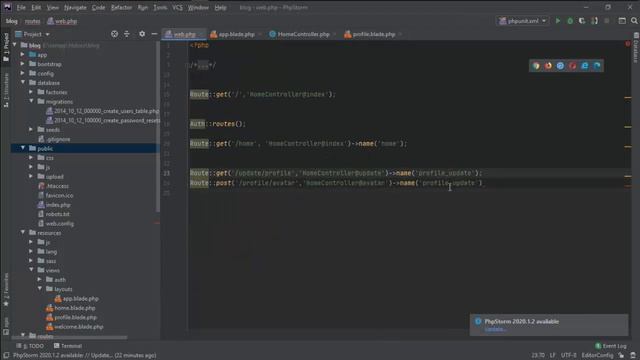Select welcome.blade.php in project tree
Screen dimensions: 640x360
[78, 327]
